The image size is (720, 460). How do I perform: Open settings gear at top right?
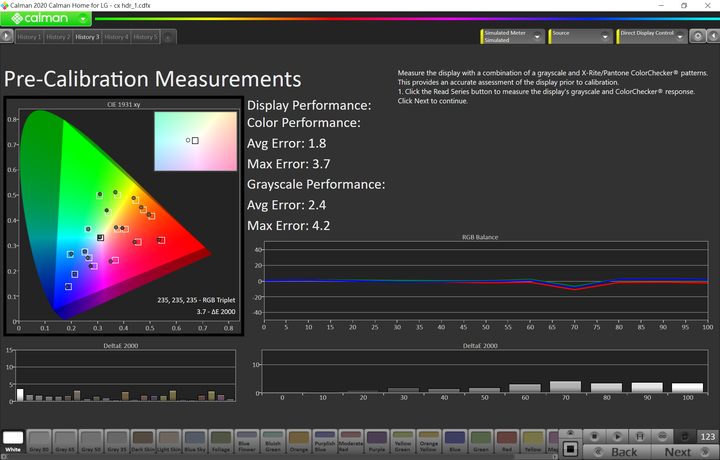point(698,36)
